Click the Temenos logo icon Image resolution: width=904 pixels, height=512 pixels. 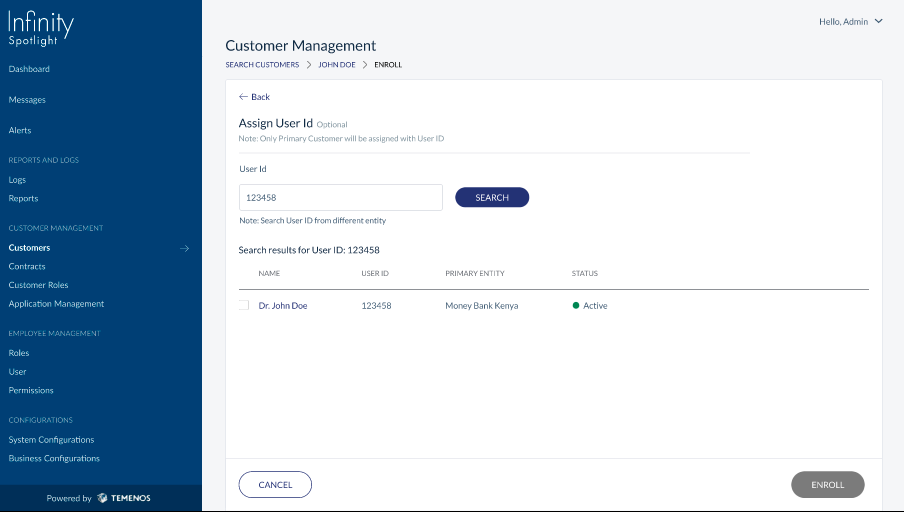102,498
